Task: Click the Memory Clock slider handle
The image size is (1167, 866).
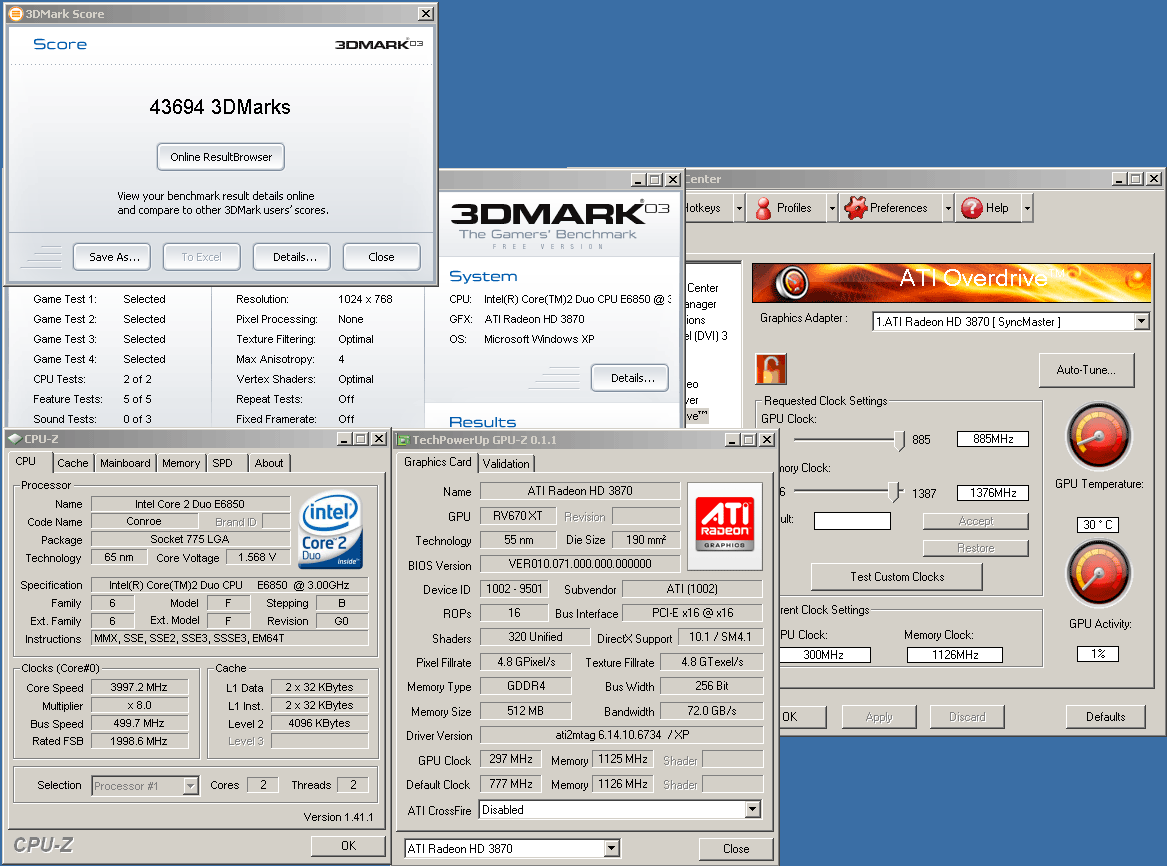Action: [893, 492]
